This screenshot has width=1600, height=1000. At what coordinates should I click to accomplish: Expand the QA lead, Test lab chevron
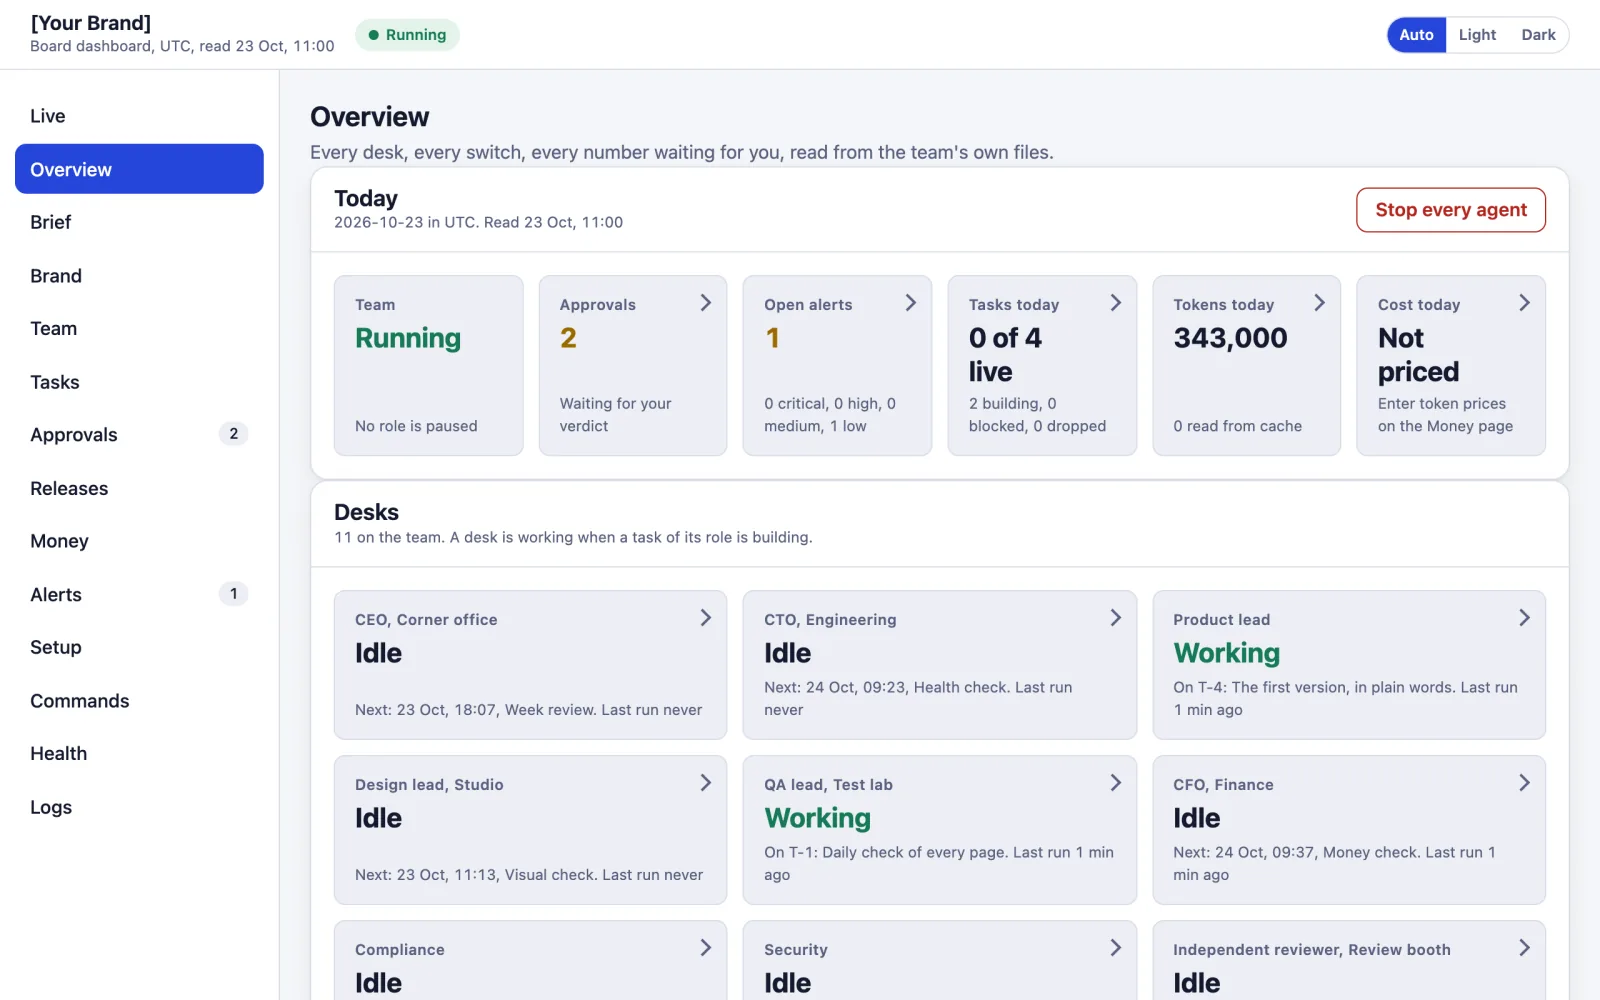1115,783
